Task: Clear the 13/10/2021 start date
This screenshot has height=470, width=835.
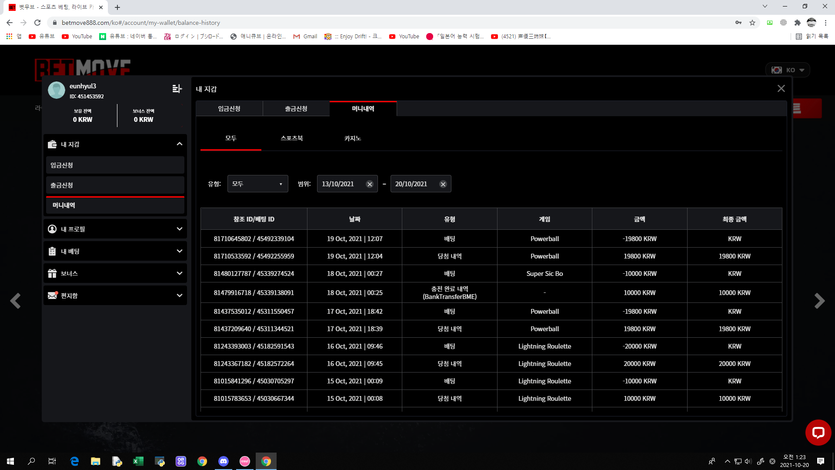Action: pos(369,184)
